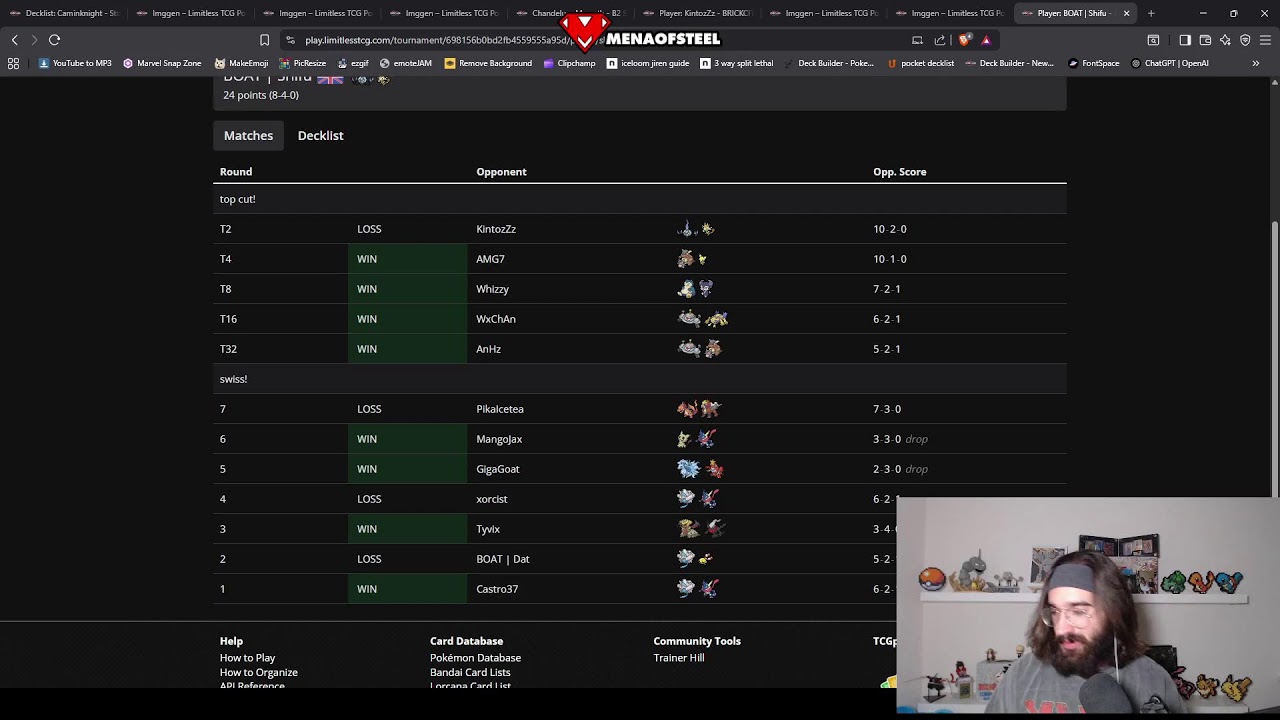Open opponent AMG7's profile

[x=490, y=259]
